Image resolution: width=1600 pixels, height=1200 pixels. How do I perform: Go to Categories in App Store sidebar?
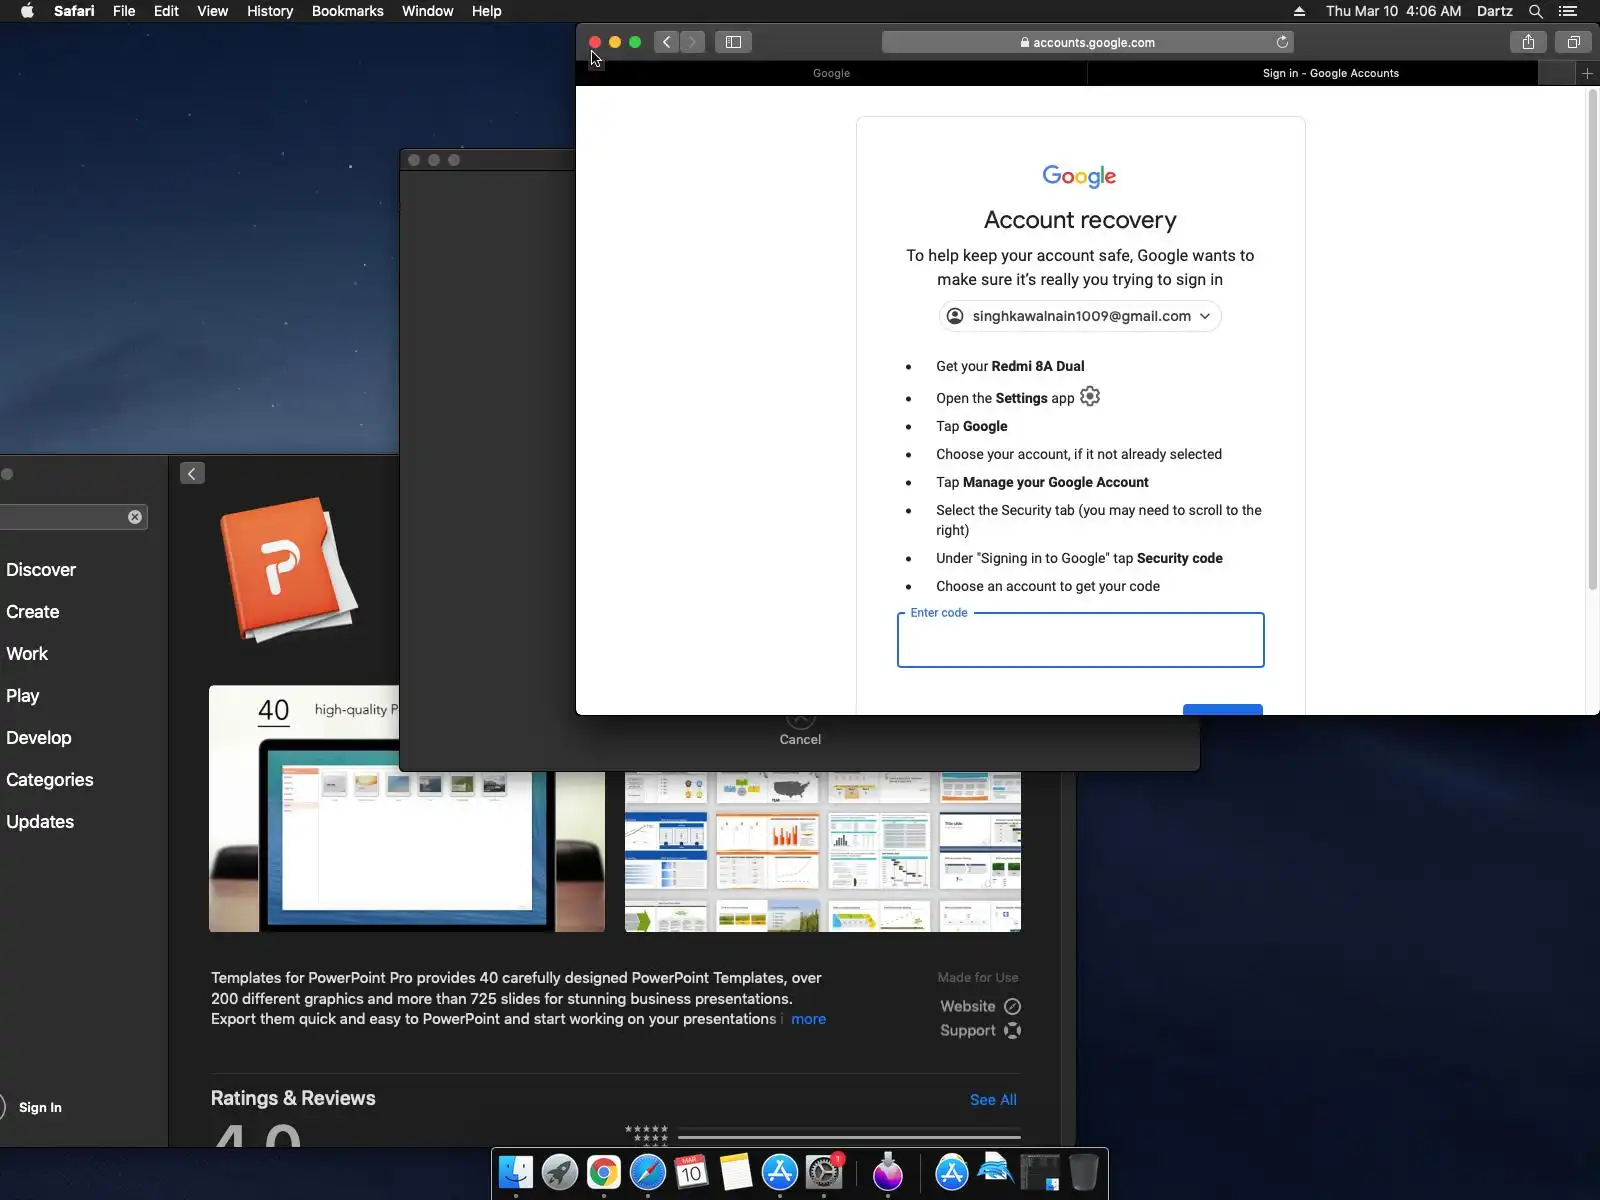pos(50,780)
